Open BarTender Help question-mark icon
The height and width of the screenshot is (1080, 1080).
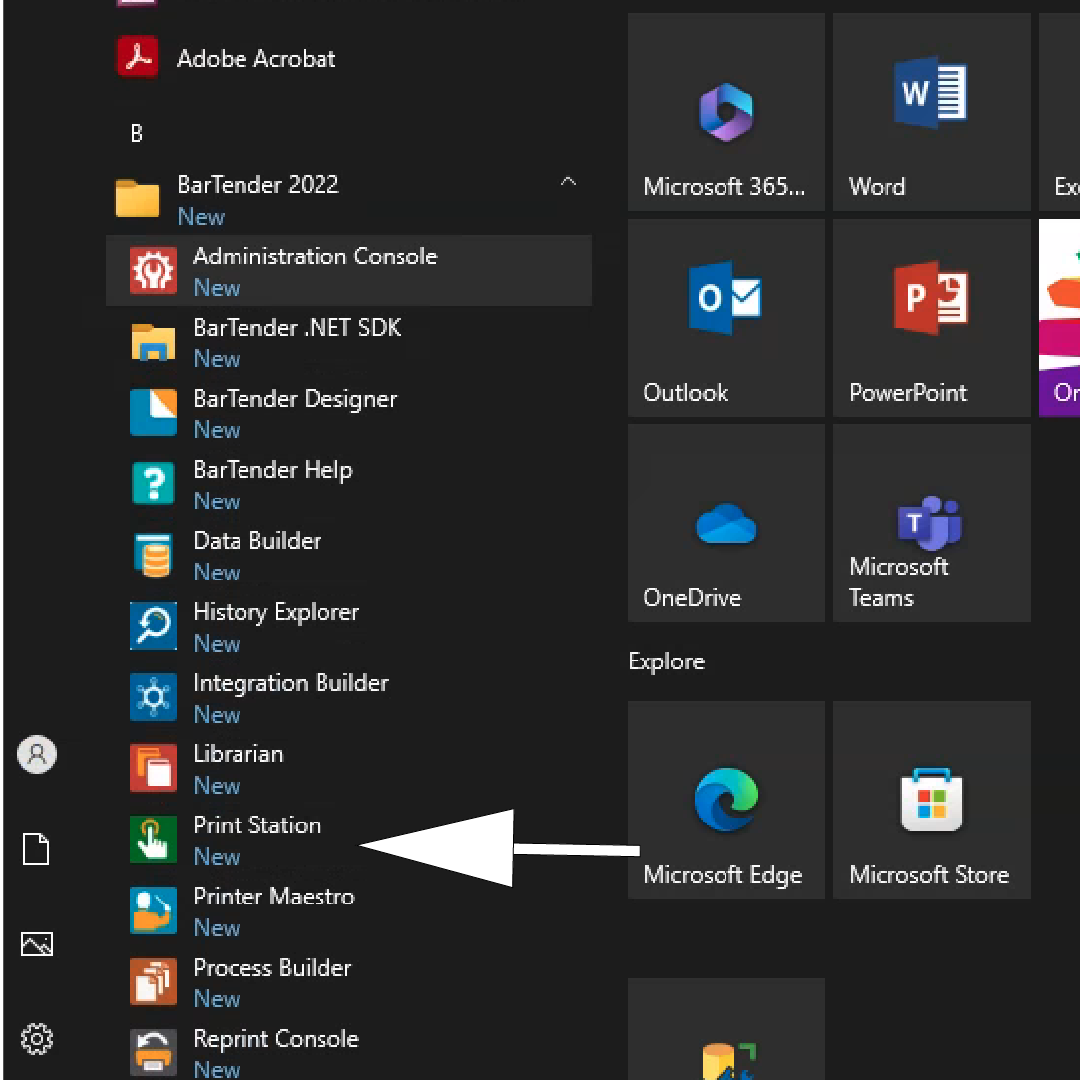pyautogui.click(x=153, y=484)
